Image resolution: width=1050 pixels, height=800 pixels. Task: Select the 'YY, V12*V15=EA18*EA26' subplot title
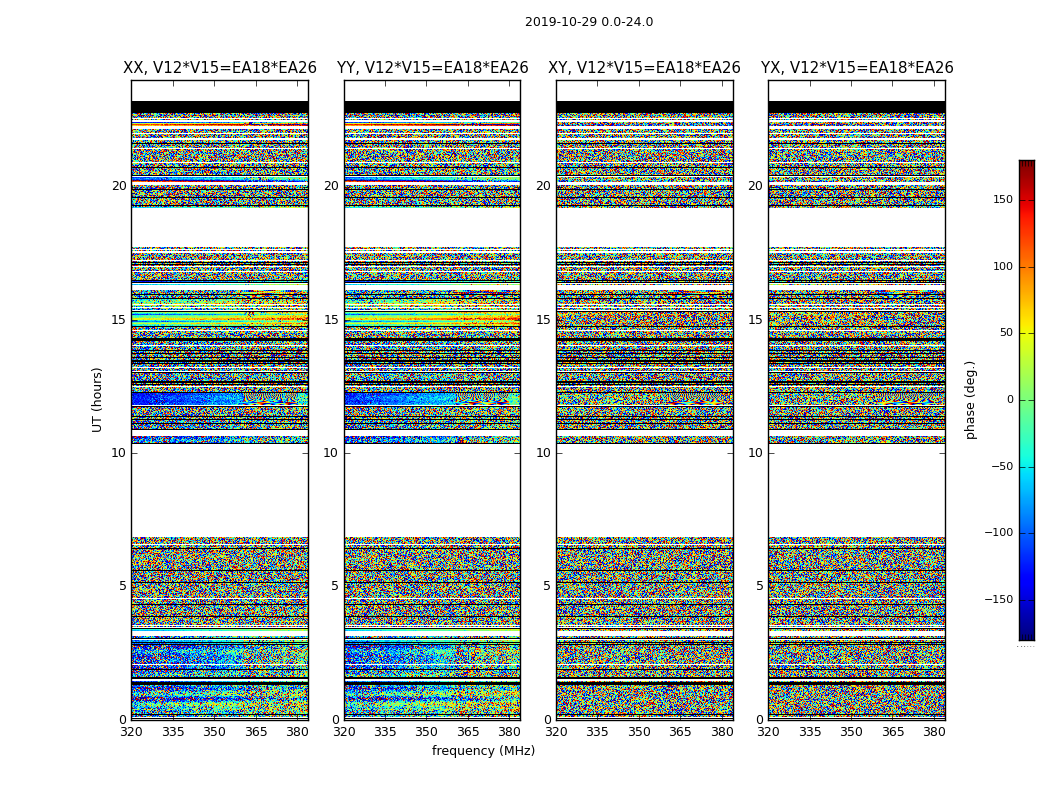[433, 68]
